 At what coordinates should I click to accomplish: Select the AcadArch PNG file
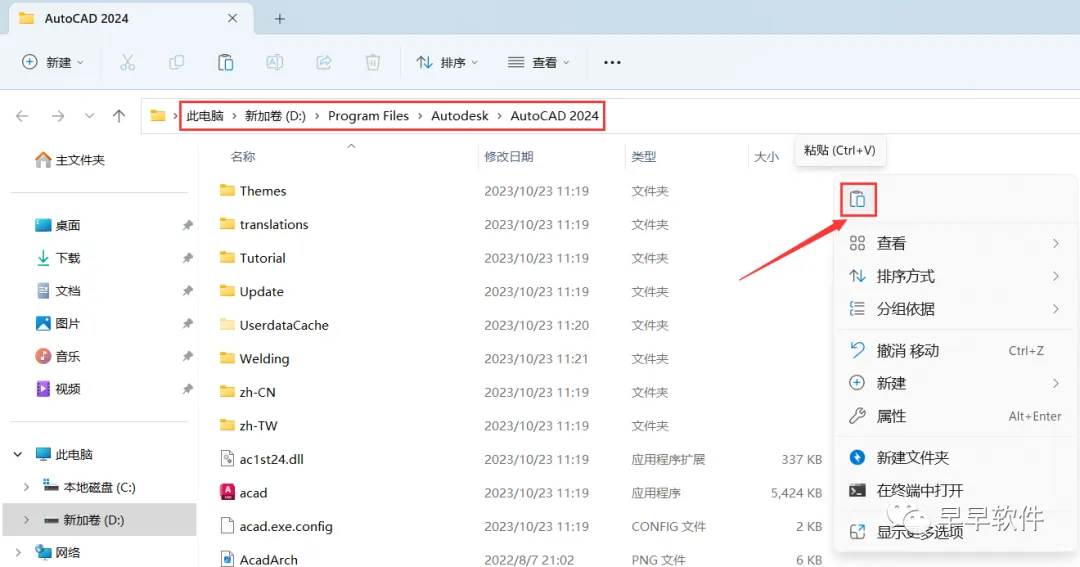click(268, 559)
